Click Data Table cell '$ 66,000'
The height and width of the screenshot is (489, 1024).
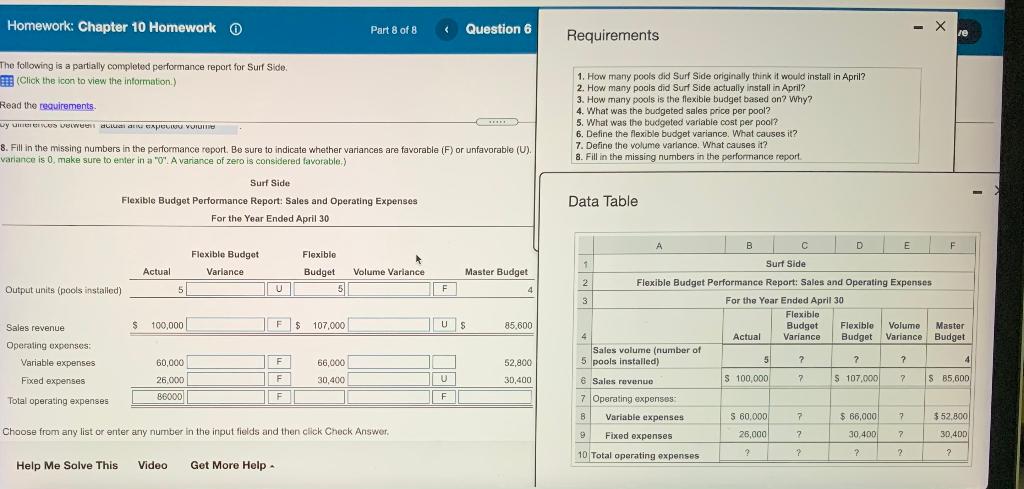(x=859, y=416)
